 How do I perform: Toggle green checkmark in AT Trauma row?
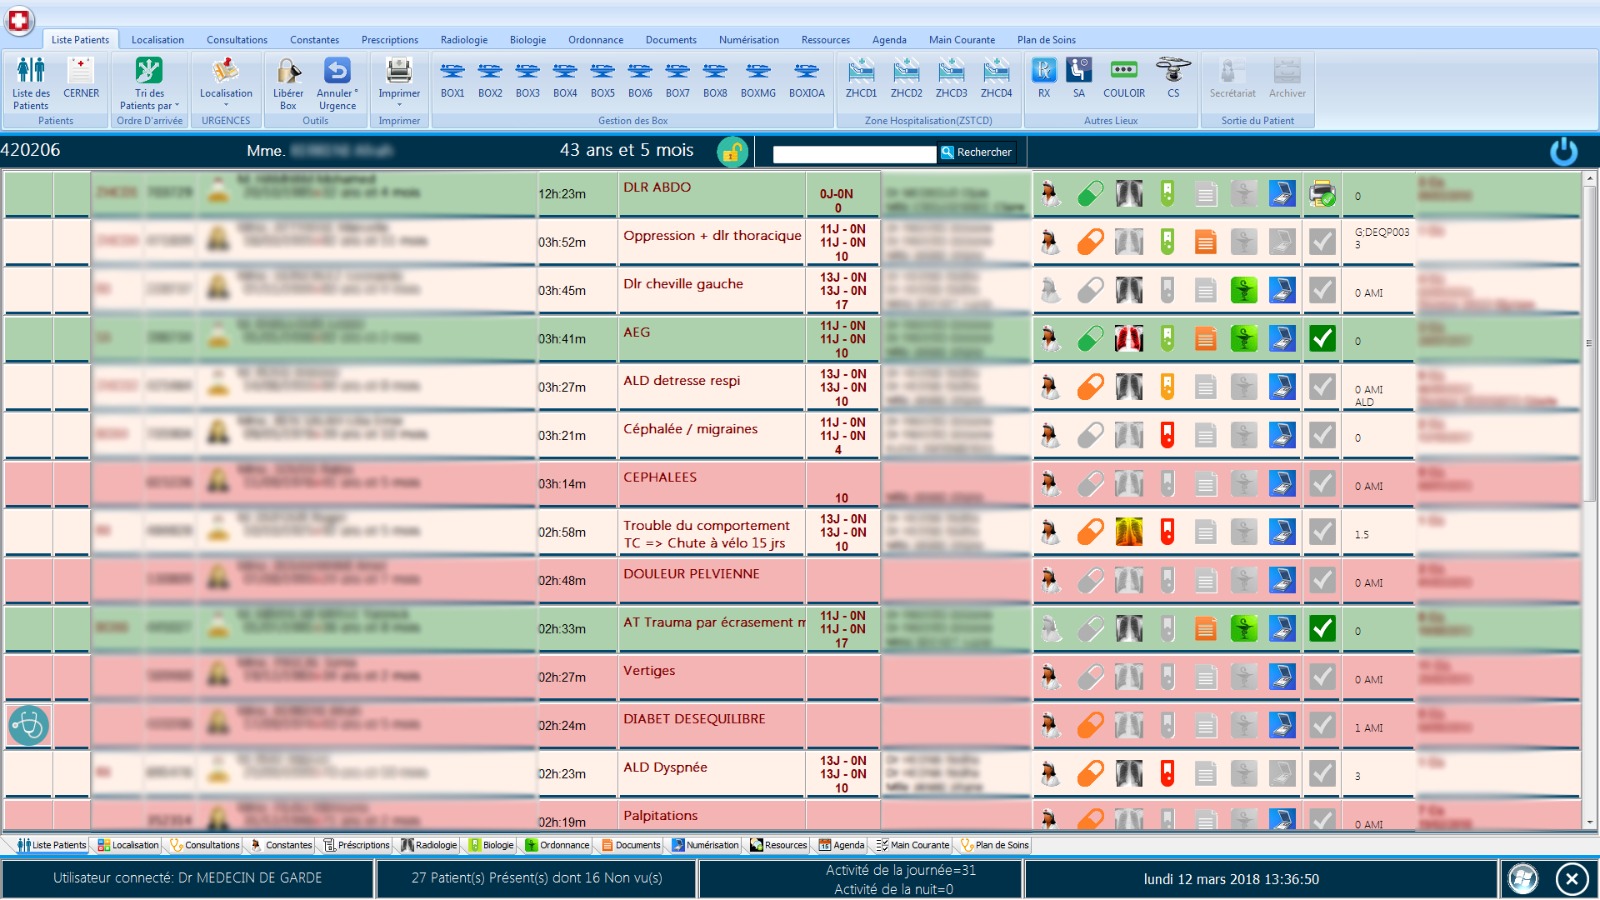pos(1322,629)
